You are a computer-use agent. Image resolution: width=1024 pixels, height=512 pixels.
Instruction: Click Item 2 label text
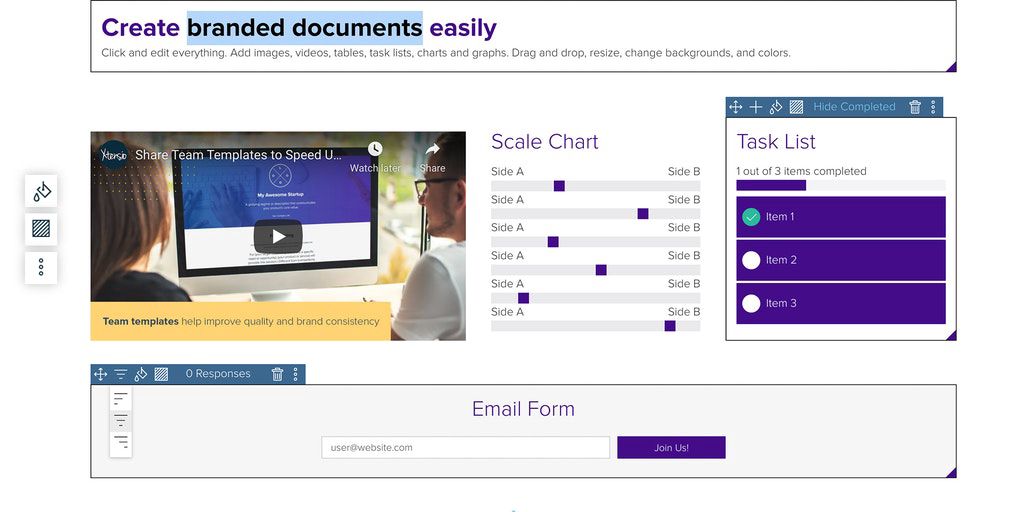pos(782,260)
